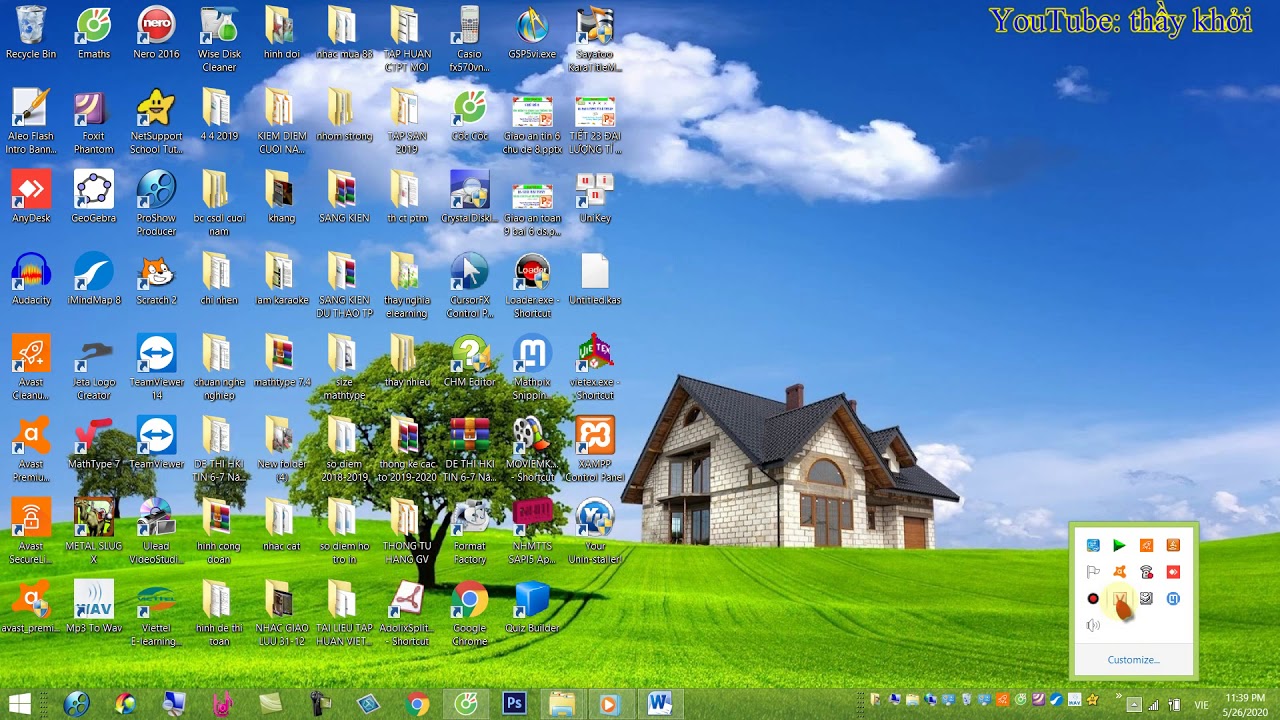Image resolution: width=1280 pixels, height=720 pixels.
Task: Click red record dot tray icon
Action: tap(1093, 599)
